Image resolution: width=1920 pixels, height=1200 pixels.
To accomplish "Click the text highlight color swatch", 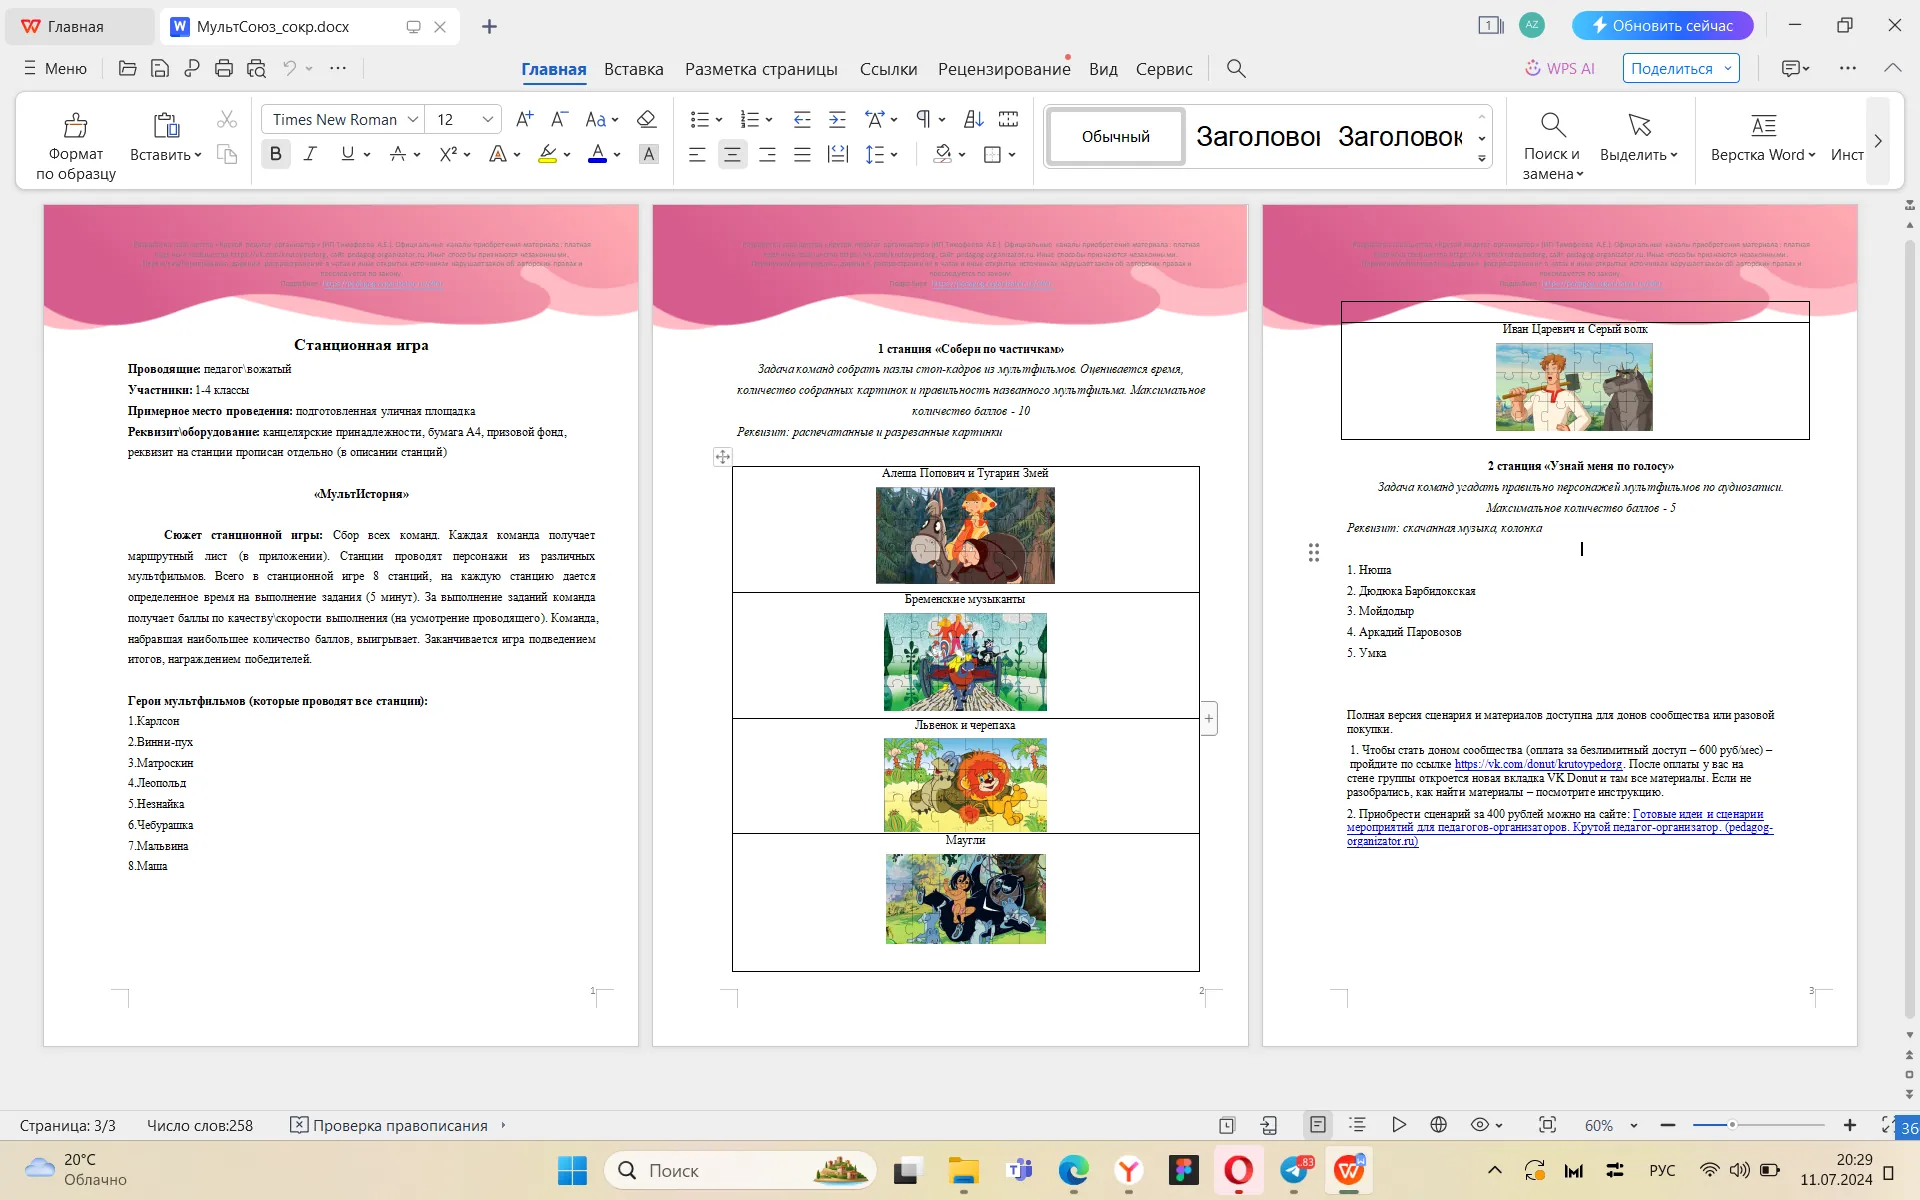I will [x=547, y=154].
